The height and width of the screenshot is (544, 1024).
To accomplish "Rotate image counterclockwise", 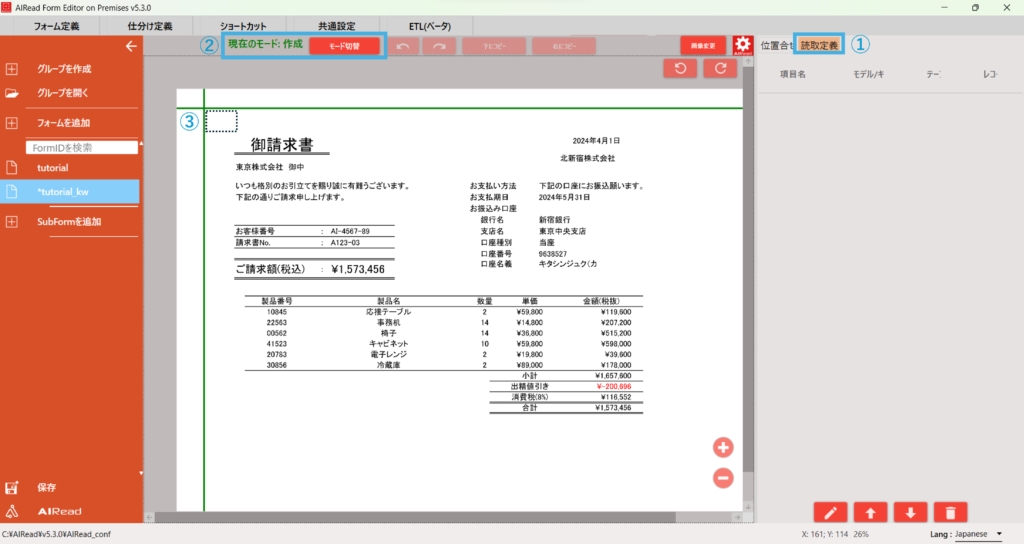I will click(681, 68).
